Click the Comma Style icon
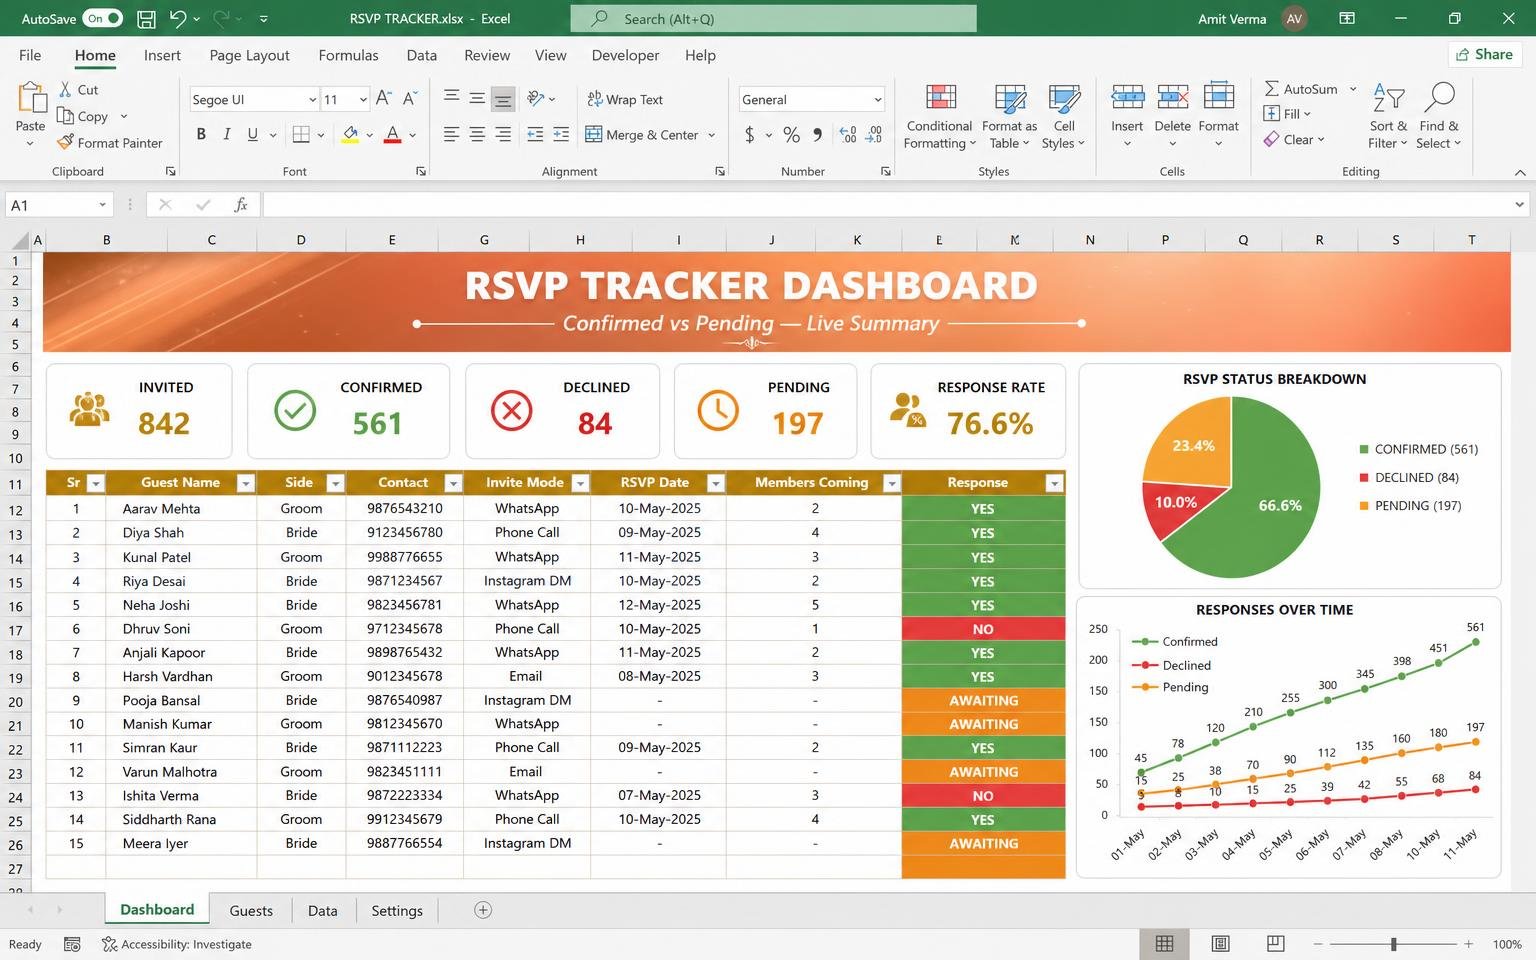The height and width of the screenshot is (960, 1536). (x=817, y=134)
